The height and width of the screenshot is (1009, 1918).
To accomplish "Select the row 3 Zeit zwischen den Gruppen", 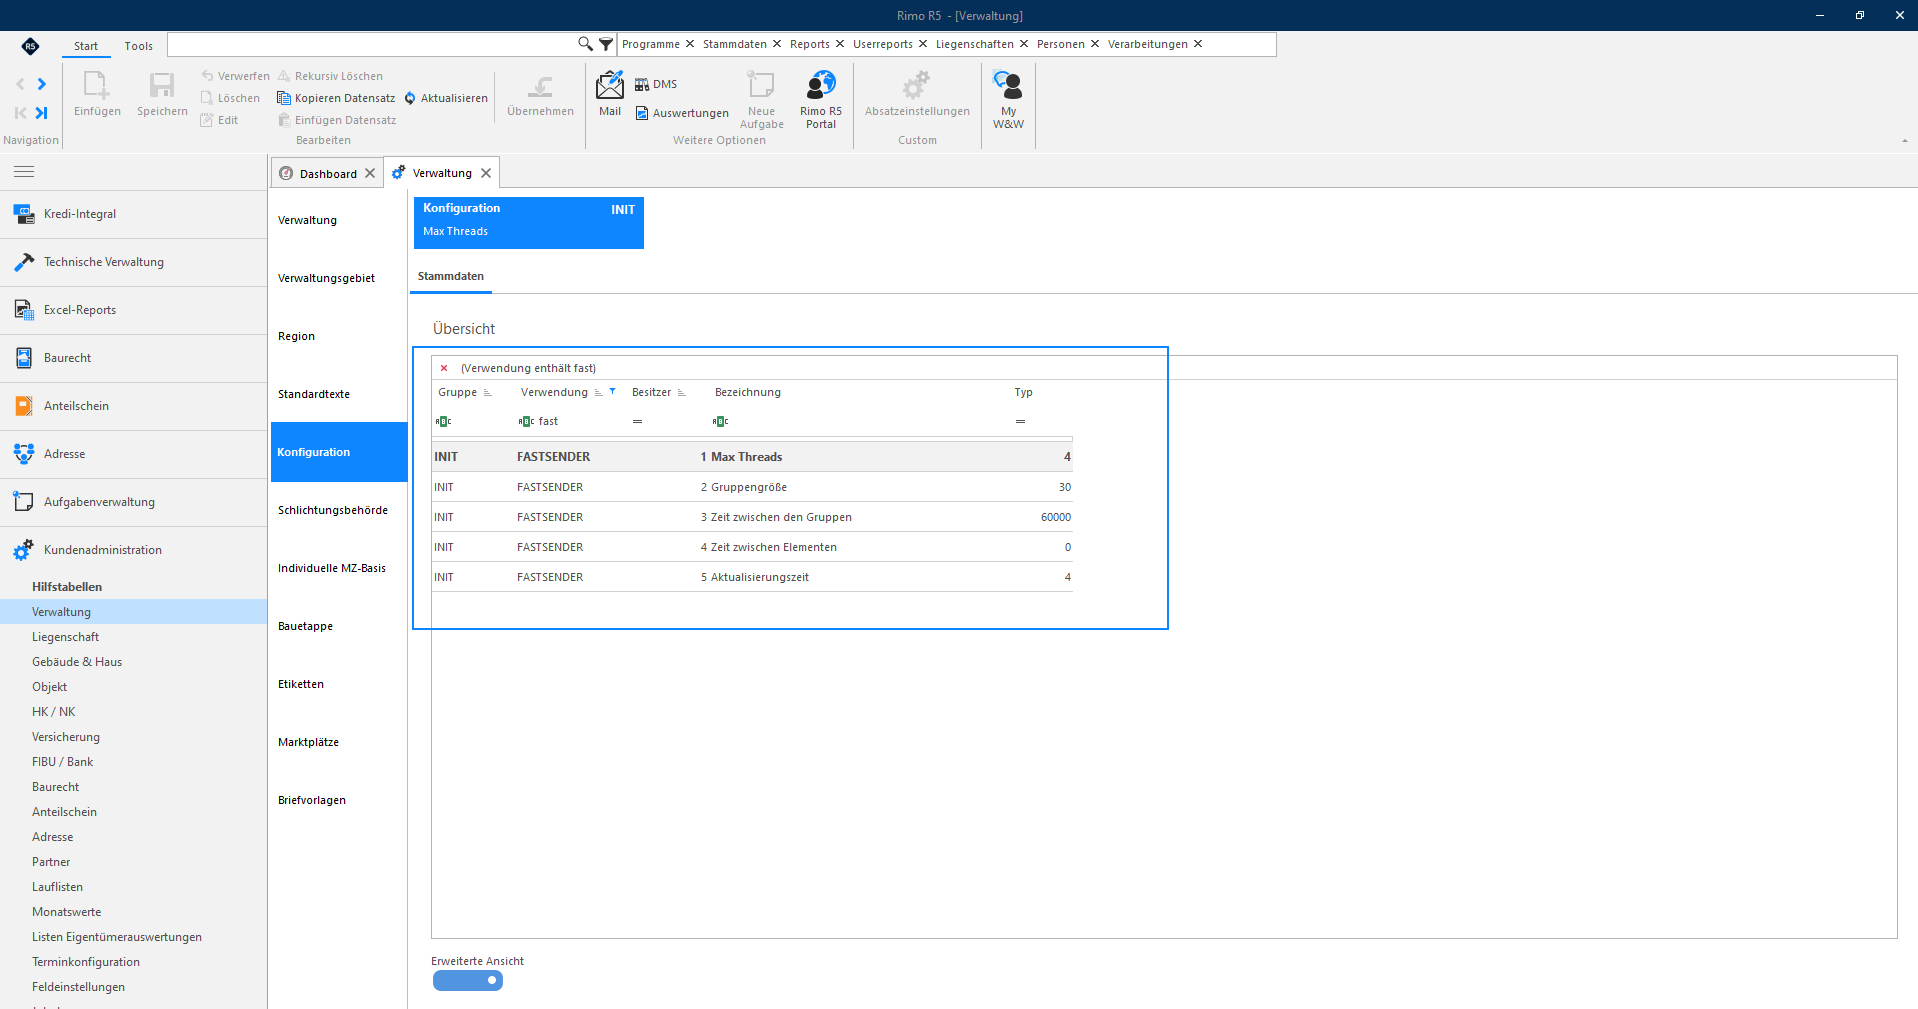I will coord(752,517).
